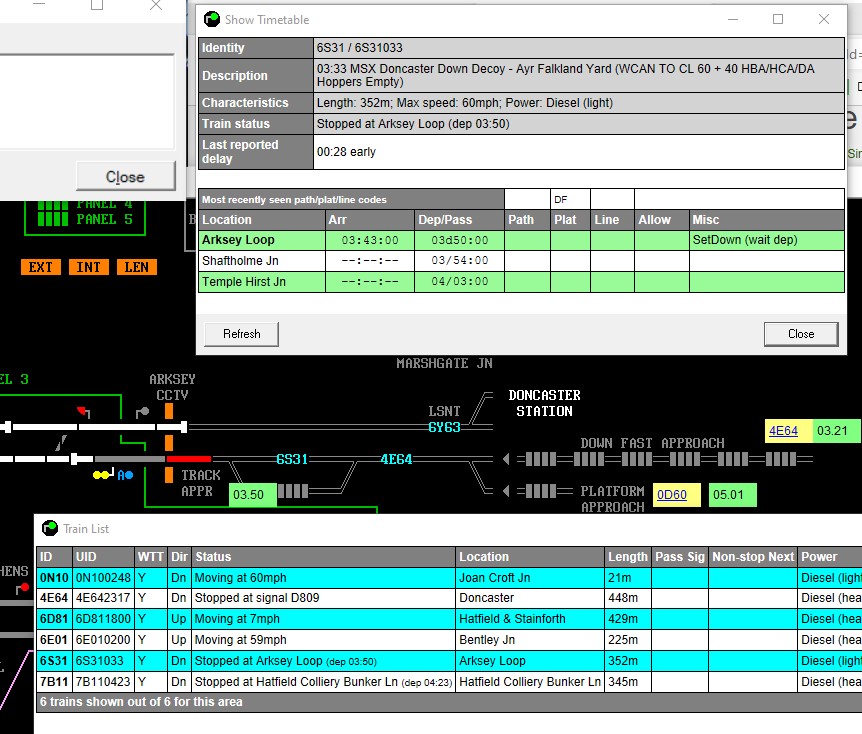Select the grey signal beside ARKSEY CCTV
The width and height of the screenshot is (862, 734).
click(x=143, y=412)
